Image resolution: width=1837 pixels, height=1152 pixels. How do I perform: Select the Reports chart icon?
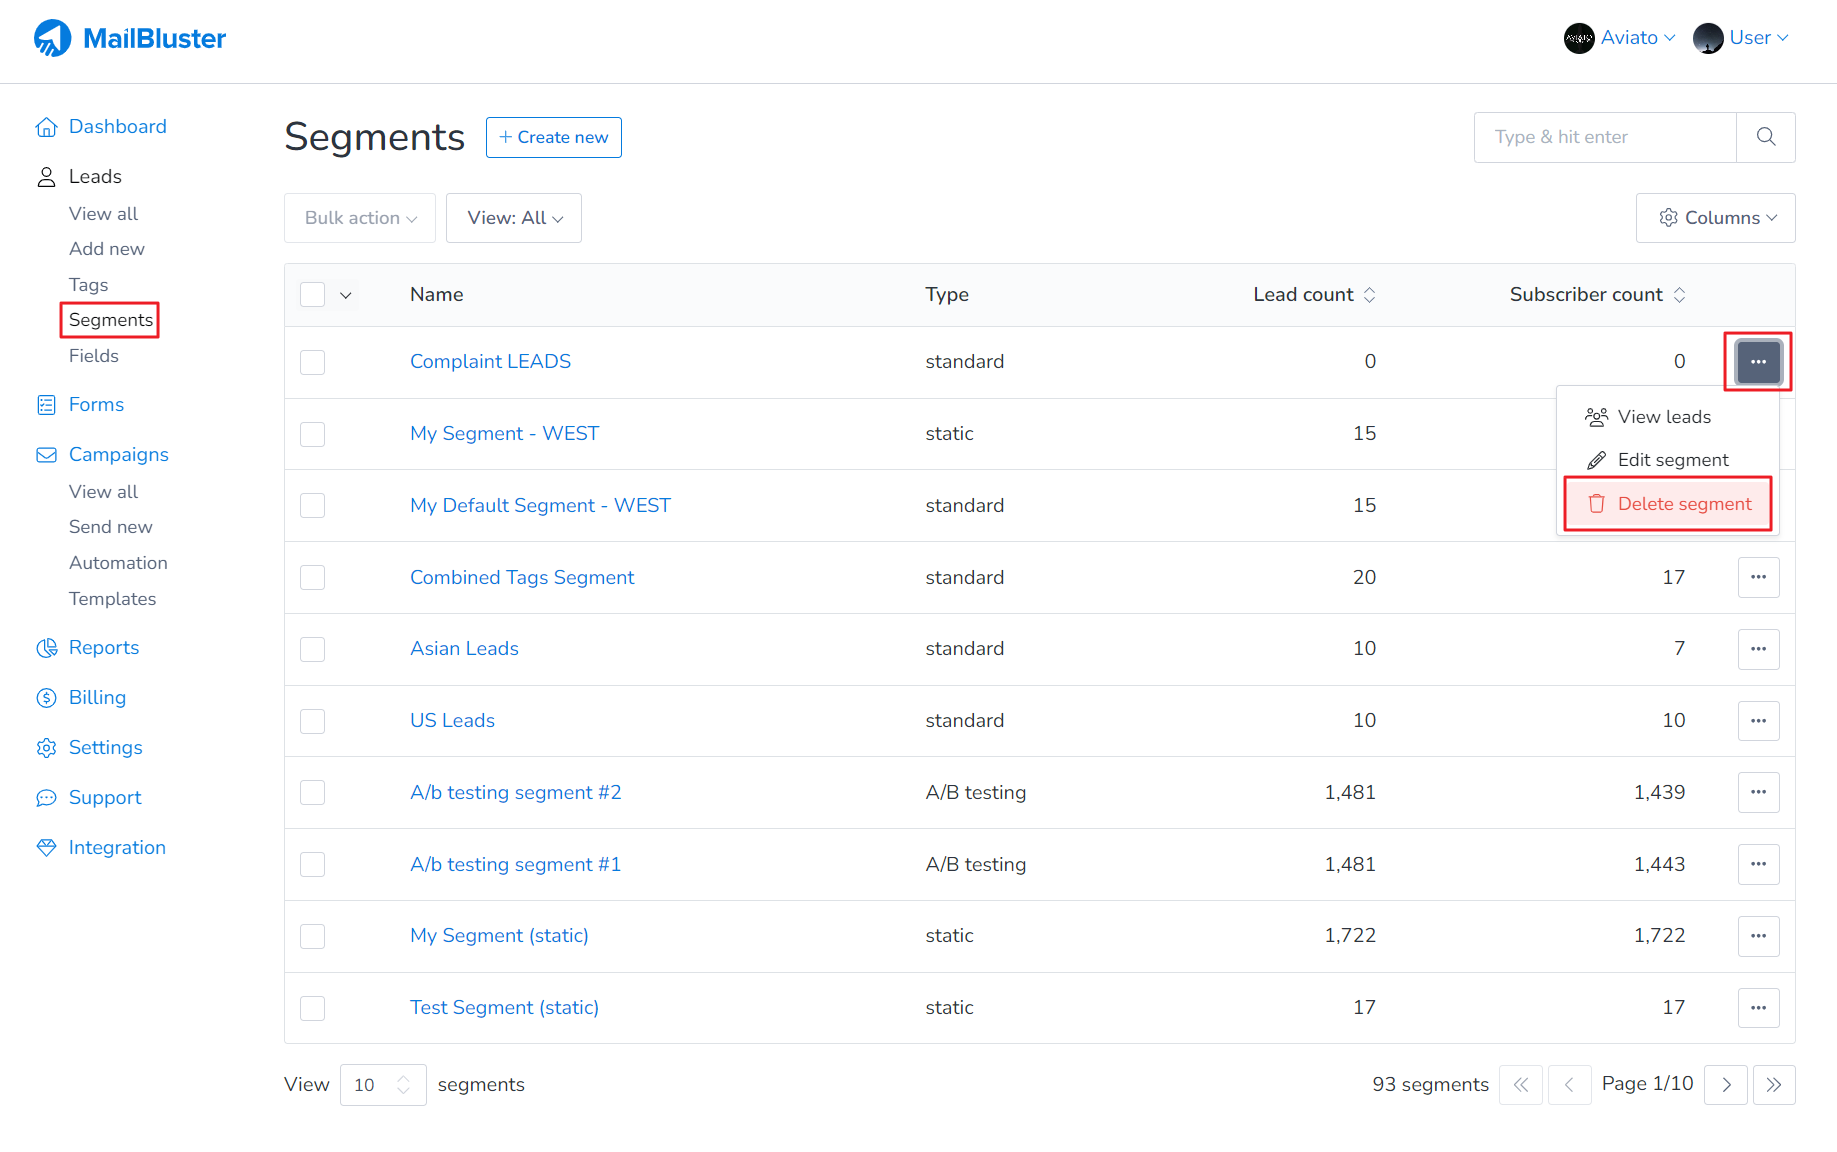click(46, 647)
